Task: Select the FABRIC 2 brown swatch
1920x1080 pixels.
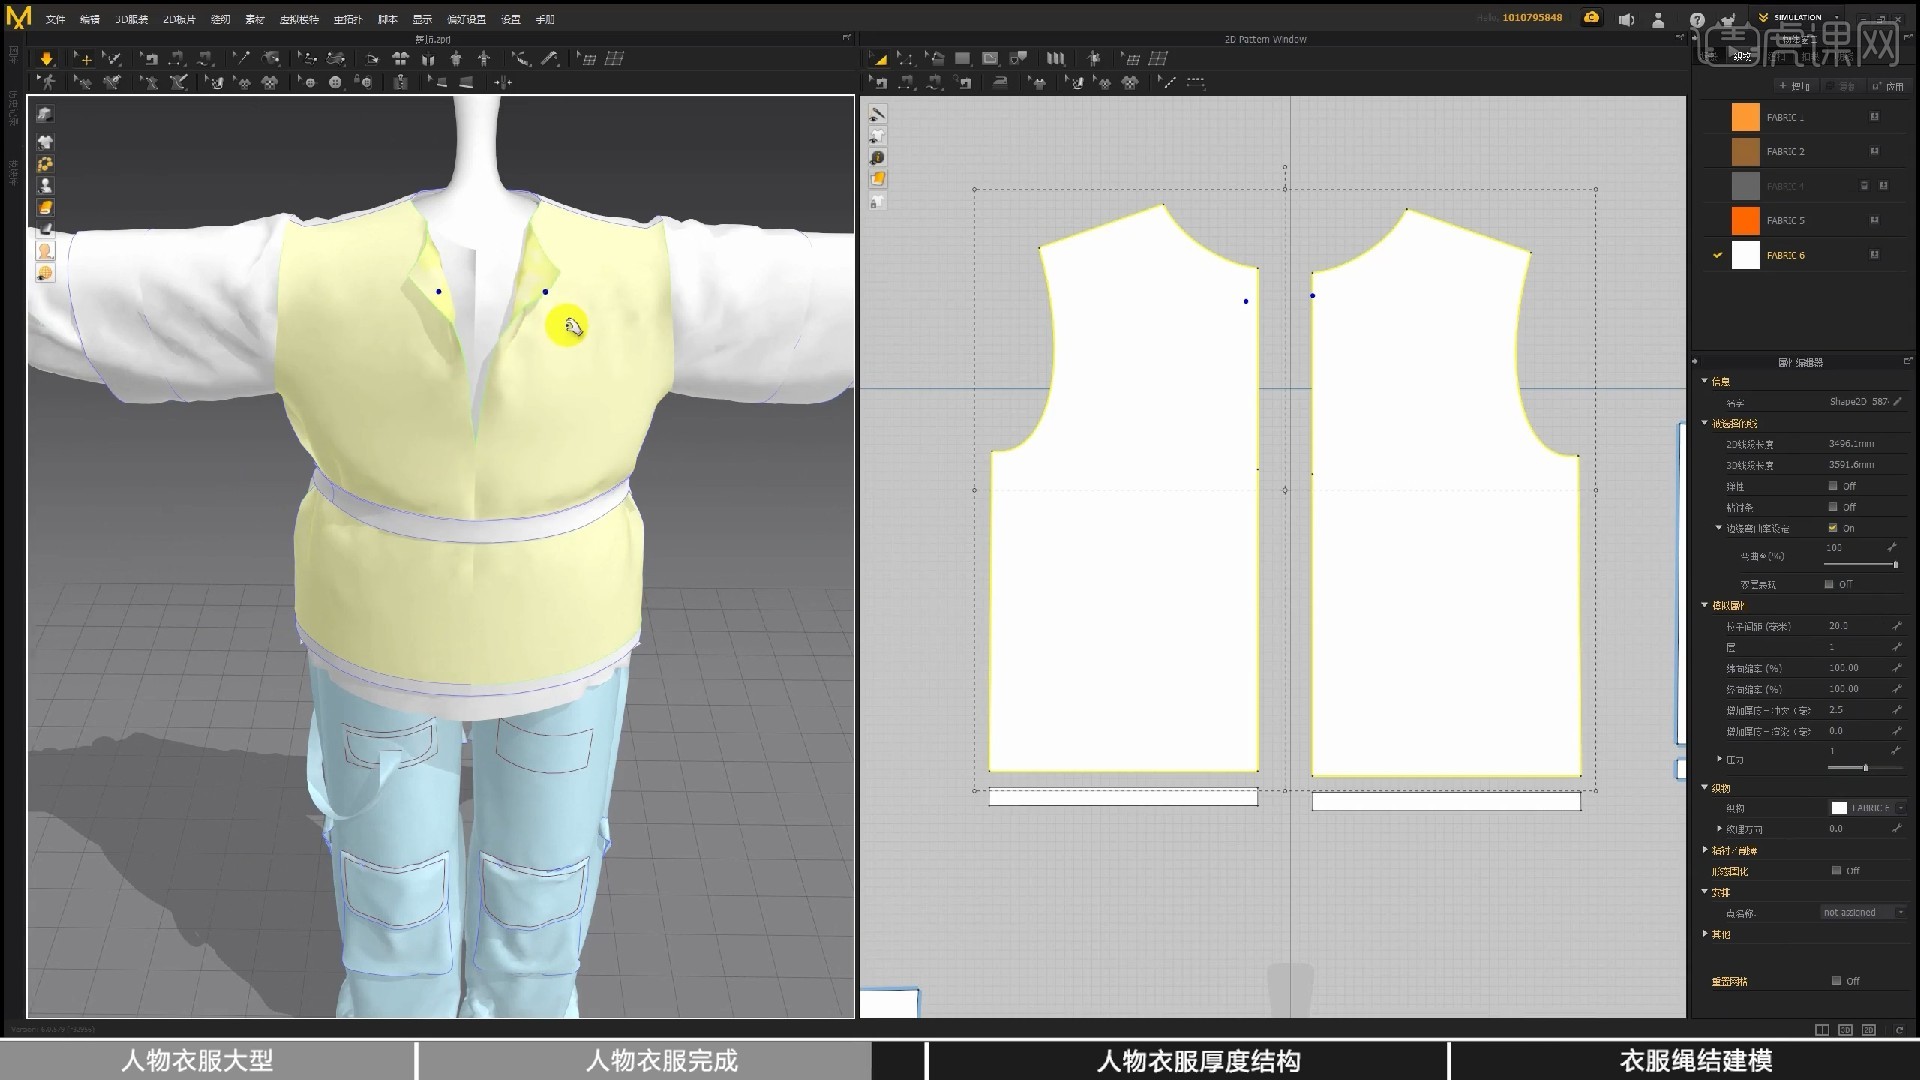Action: coord(1745,152)
